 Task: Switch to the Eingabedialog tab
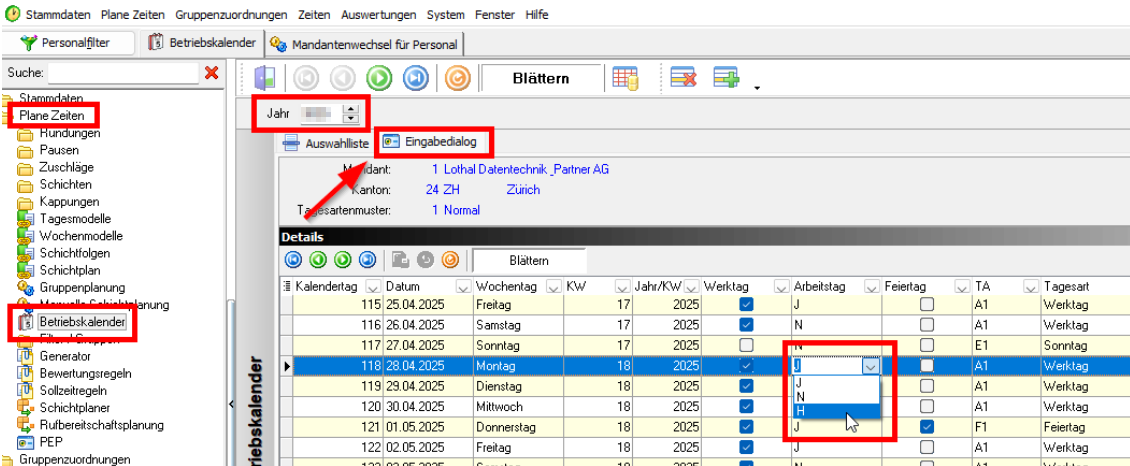(435, 143)
